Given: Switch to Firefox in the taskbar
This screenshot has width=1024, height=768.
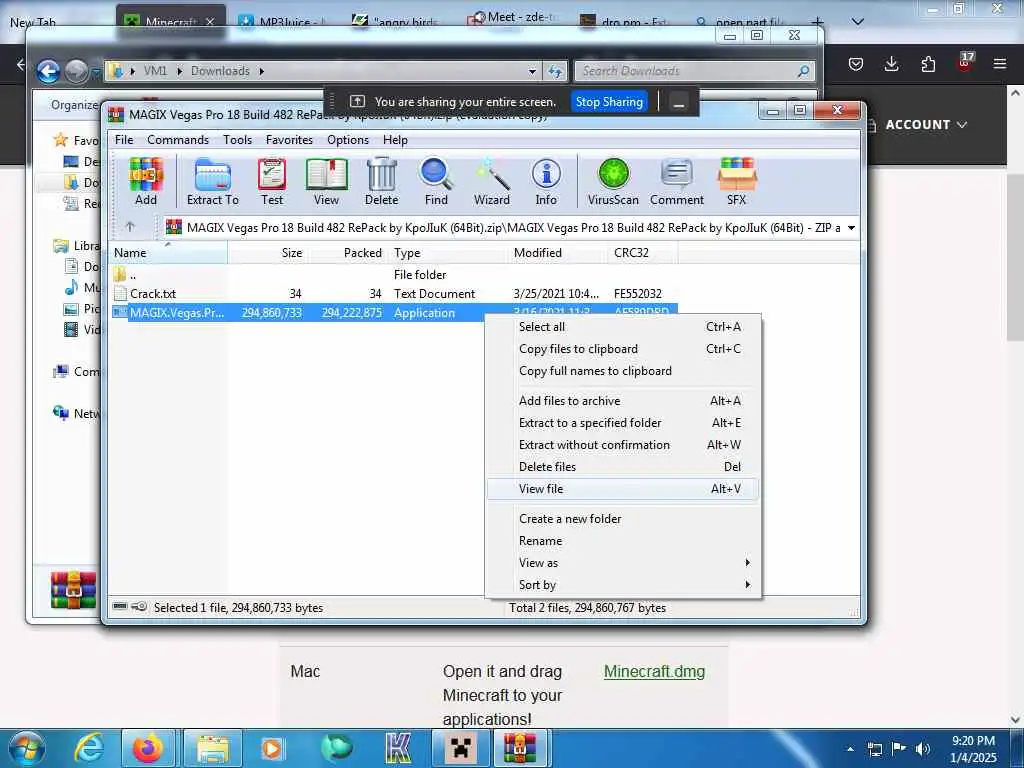Looking at the screenshot, I should coord(148,748).
